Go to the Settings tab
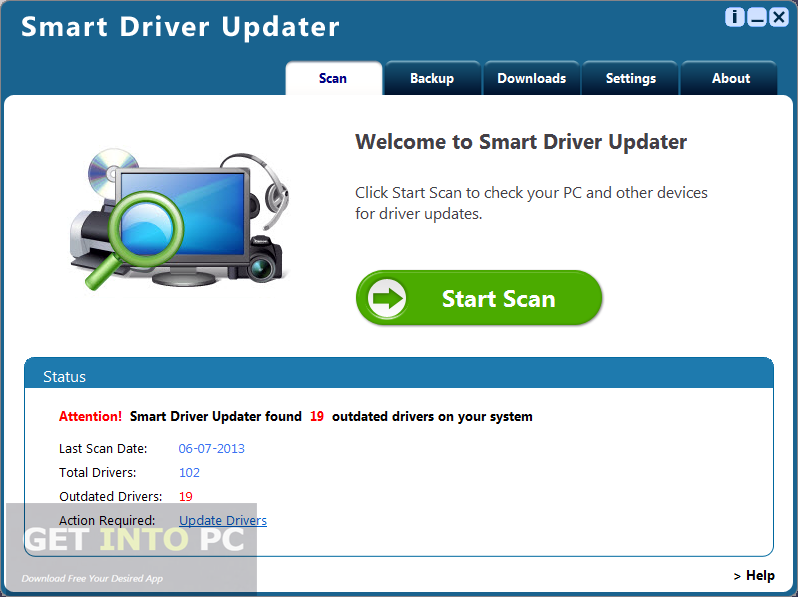Image resolution: width=798 pixels, height=597 pixels. tap(631, 78)
